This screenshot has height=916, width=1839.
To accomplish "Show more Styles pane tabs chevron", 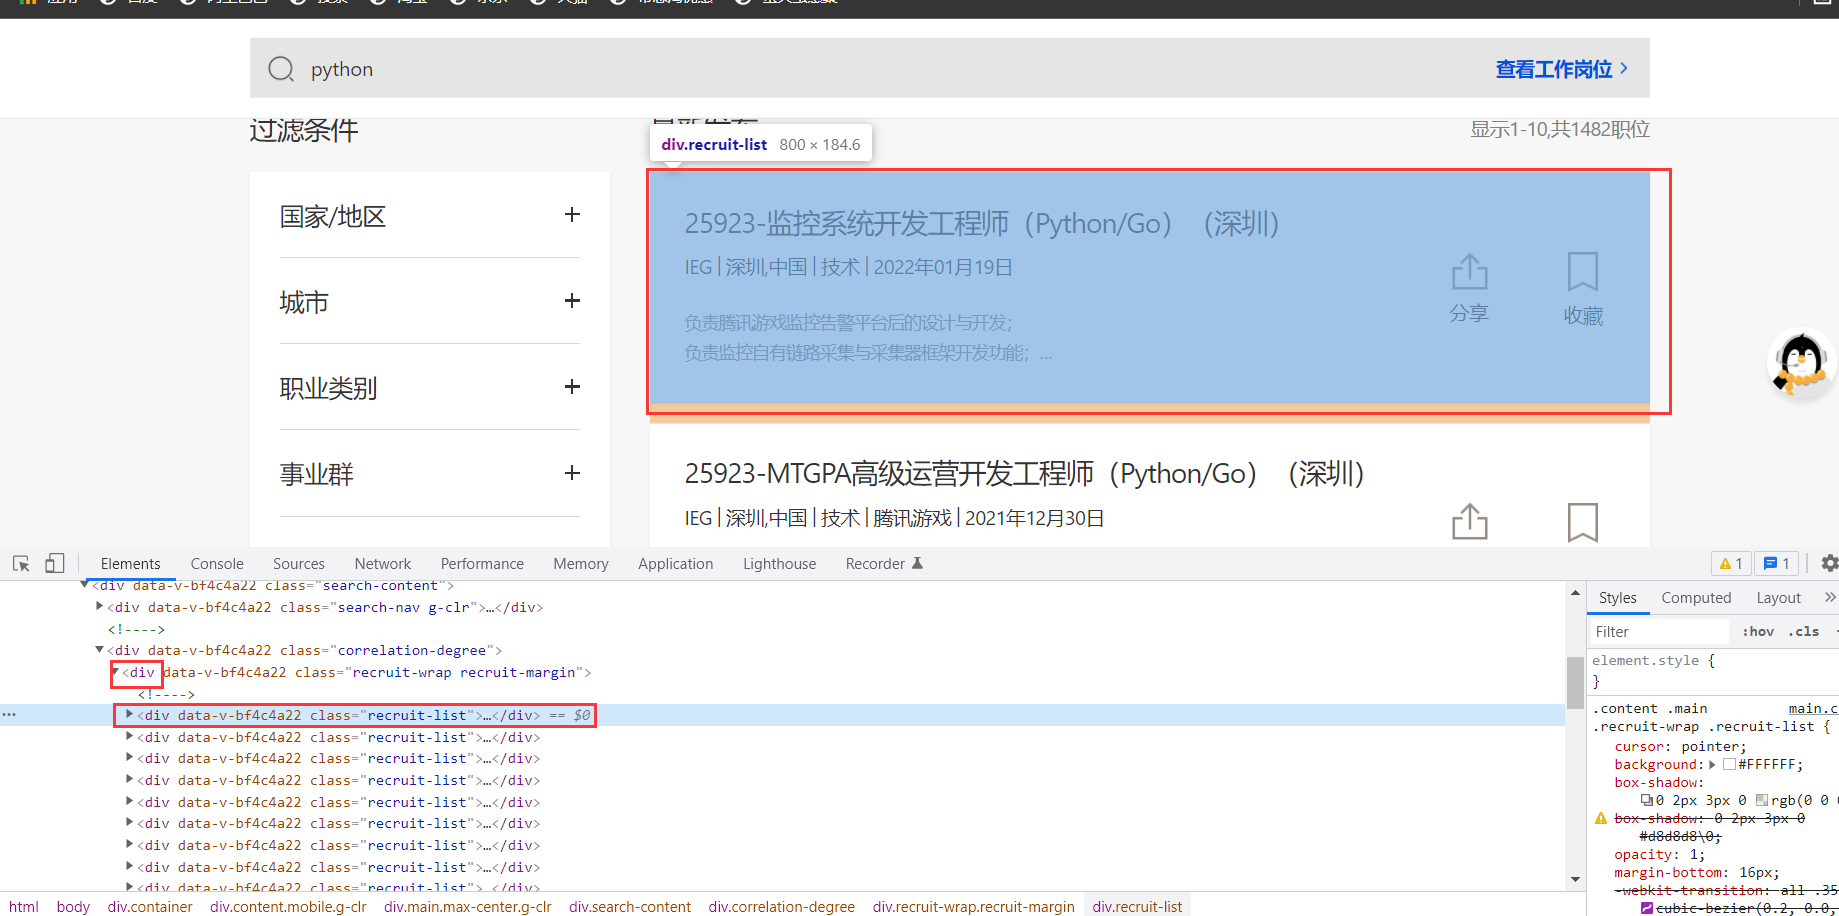I will 1829,597.
